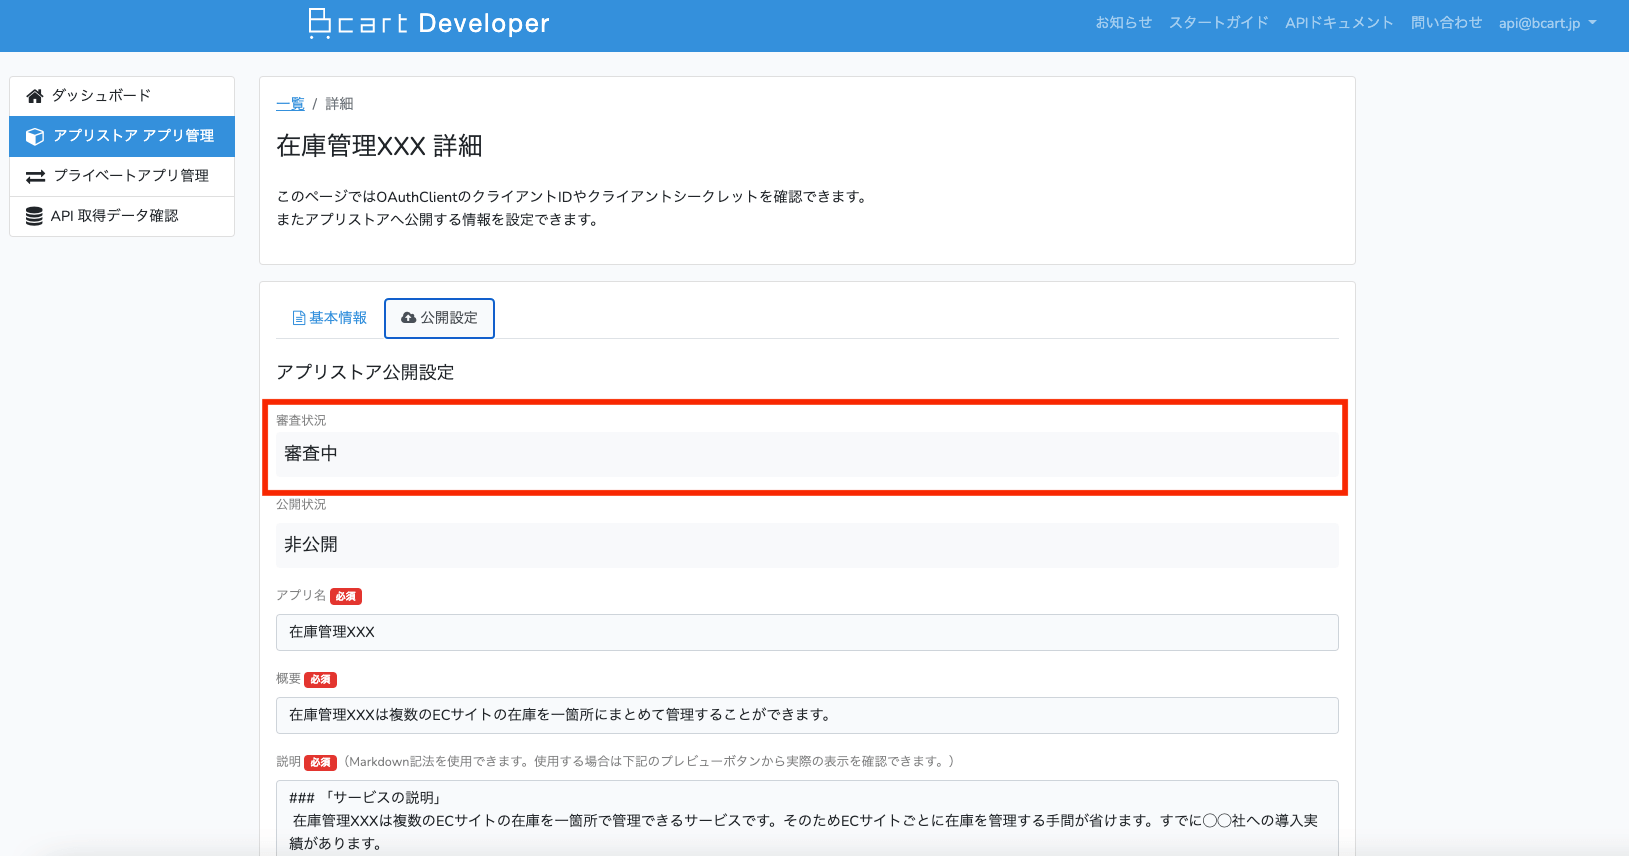Open ダッシュボード in the sidebar
The width and height of the screenshot is (1629, 856).
pyautogui.click(x=101, y=96)
